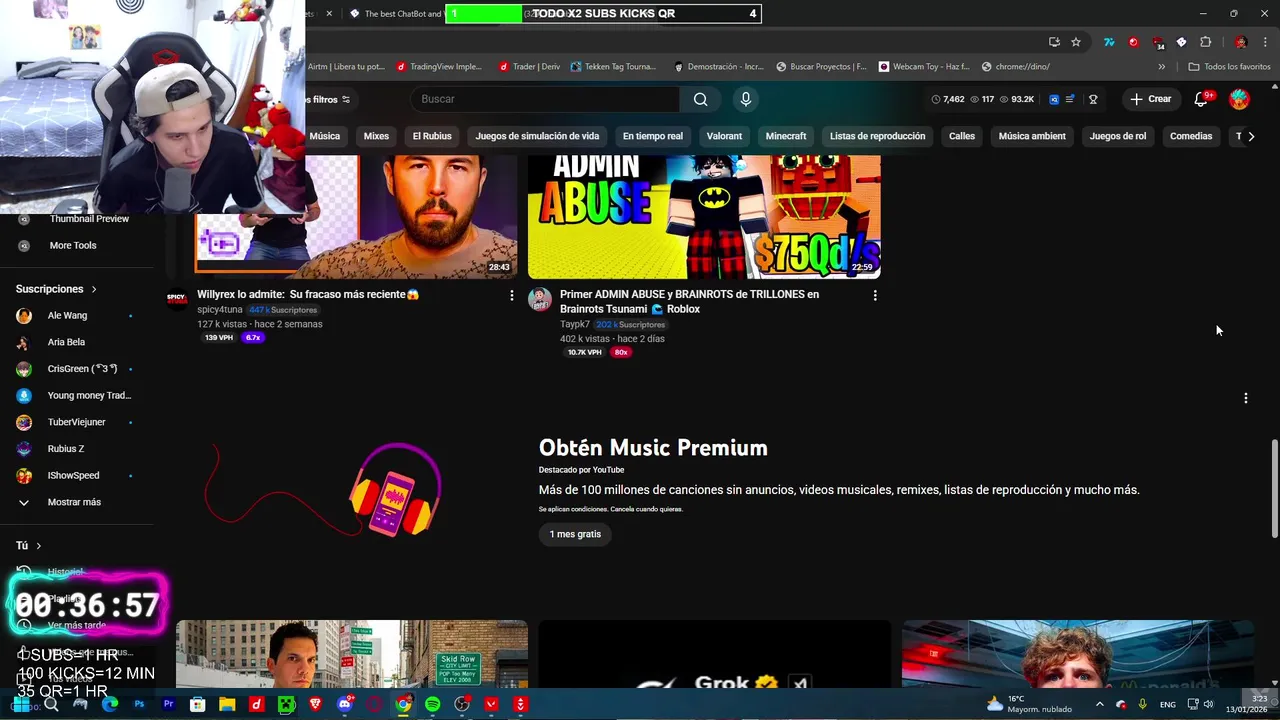The height and width of the screenshot is (720, 1280).
Task: Click the trophy icon in YouTube header
Action: pyautogui.click(x=1093, y=99)
